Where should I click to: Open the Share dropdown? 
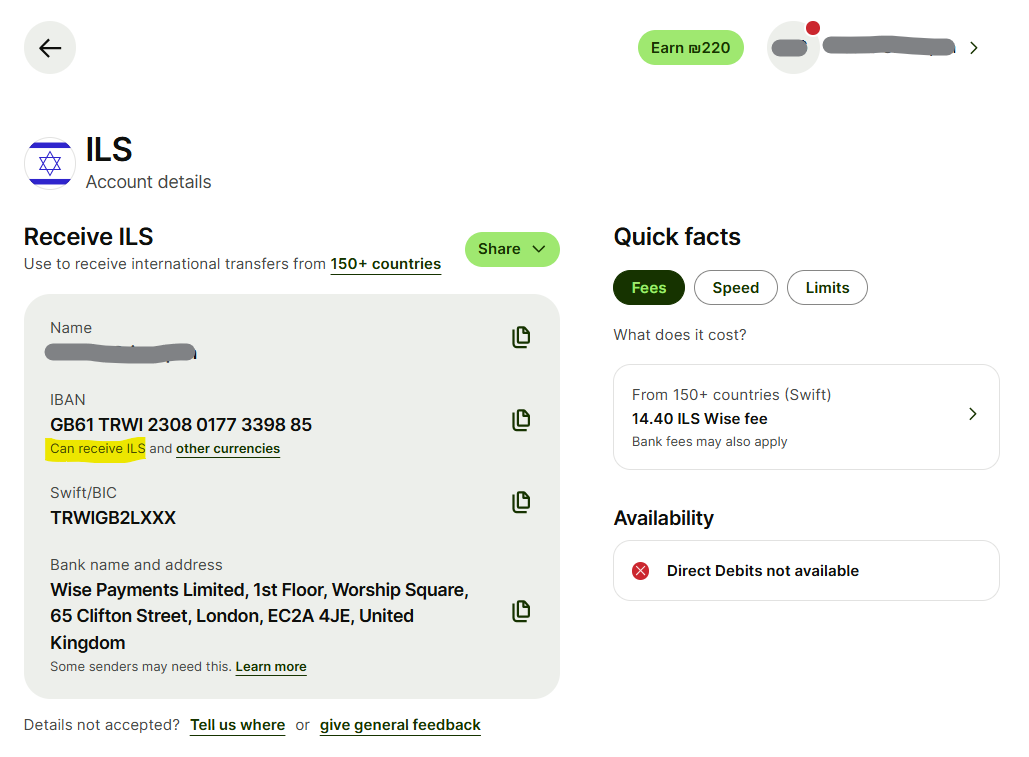coord(512,249)
